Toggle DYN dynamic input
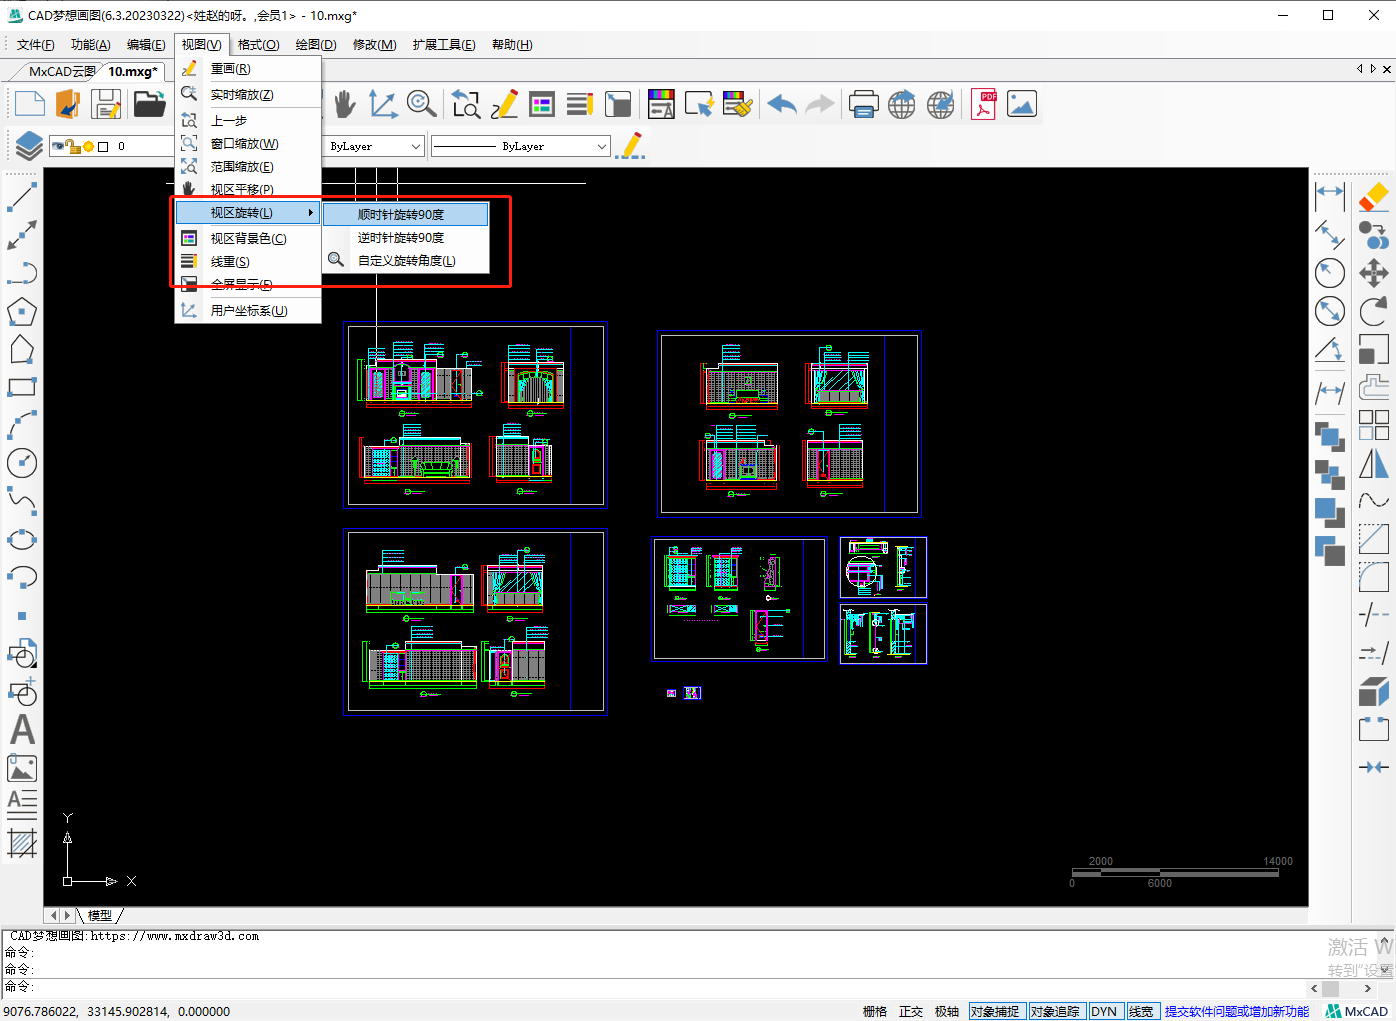 coord(1104,1011)
